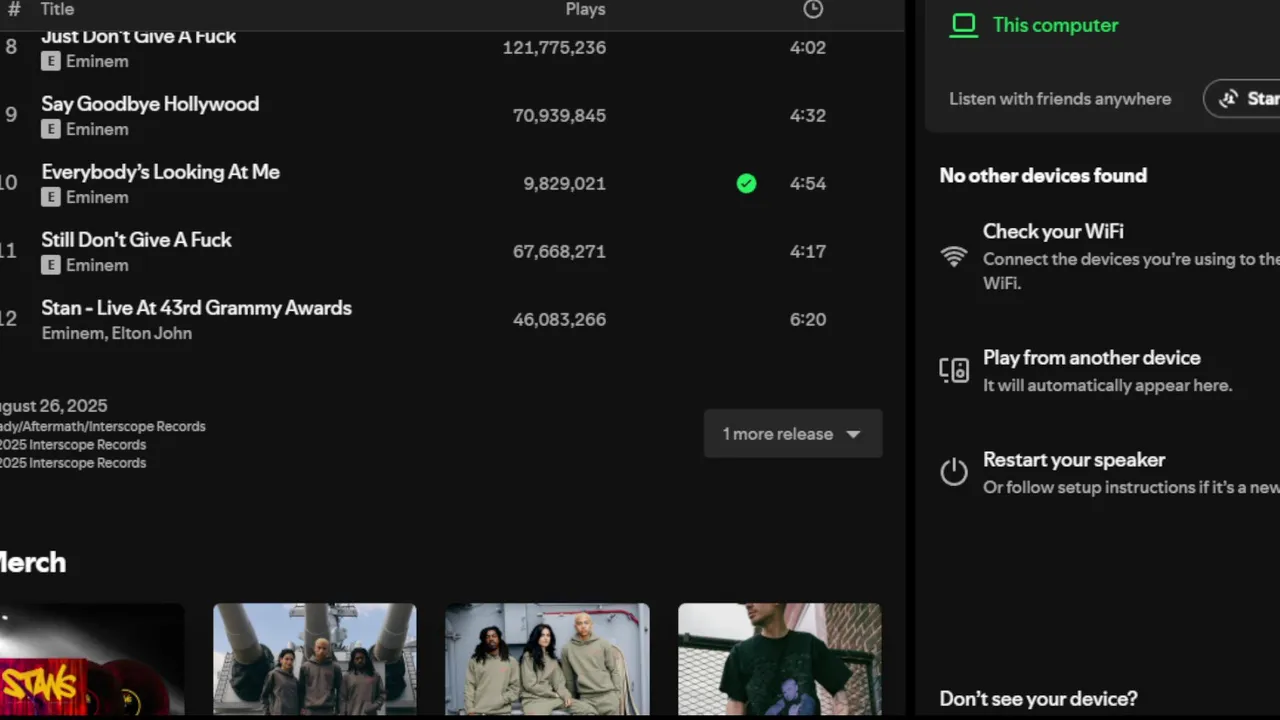1280x720 pixels.
Task: Sort tracks by the Title column header
Action: [x=57, y=9]
